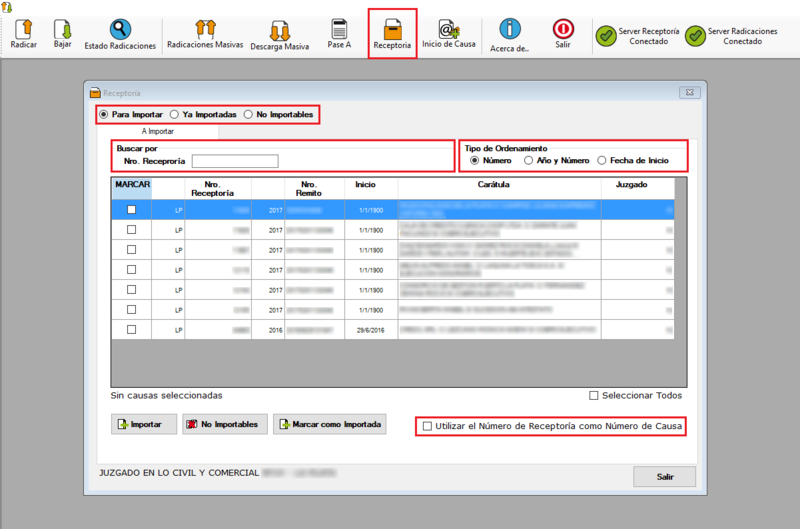Click the 29/6/2016 date cell
800x529 pixels.
[x=371, y=330]
